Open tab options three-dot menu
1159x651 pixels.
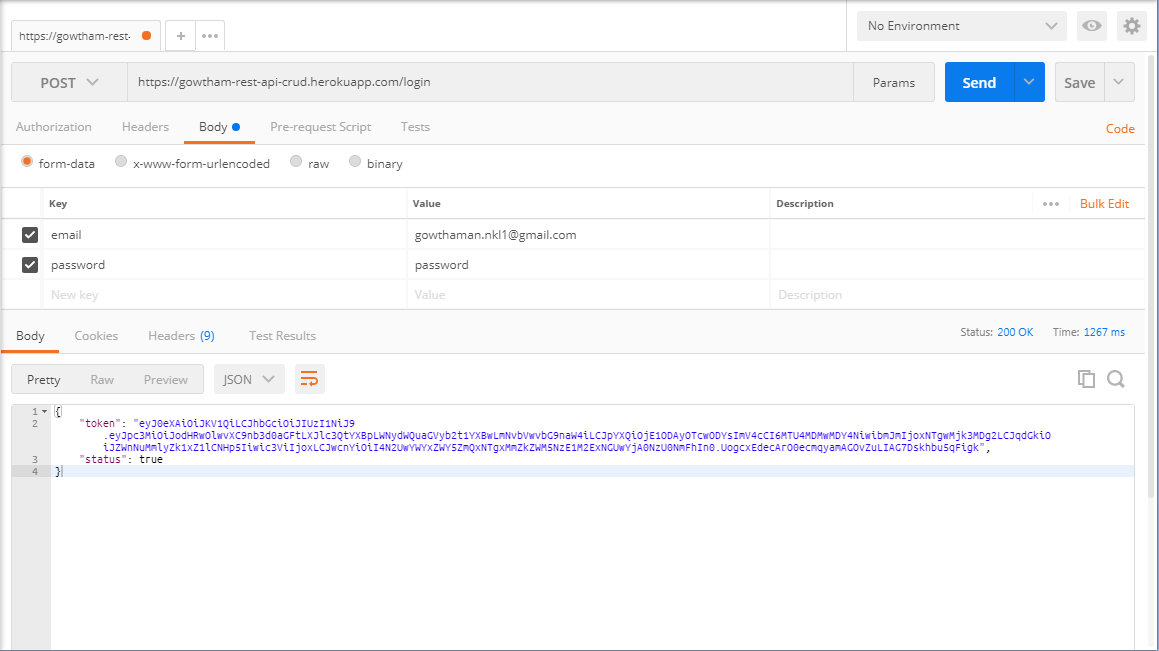pyautogui.click(x=210, y=35)
